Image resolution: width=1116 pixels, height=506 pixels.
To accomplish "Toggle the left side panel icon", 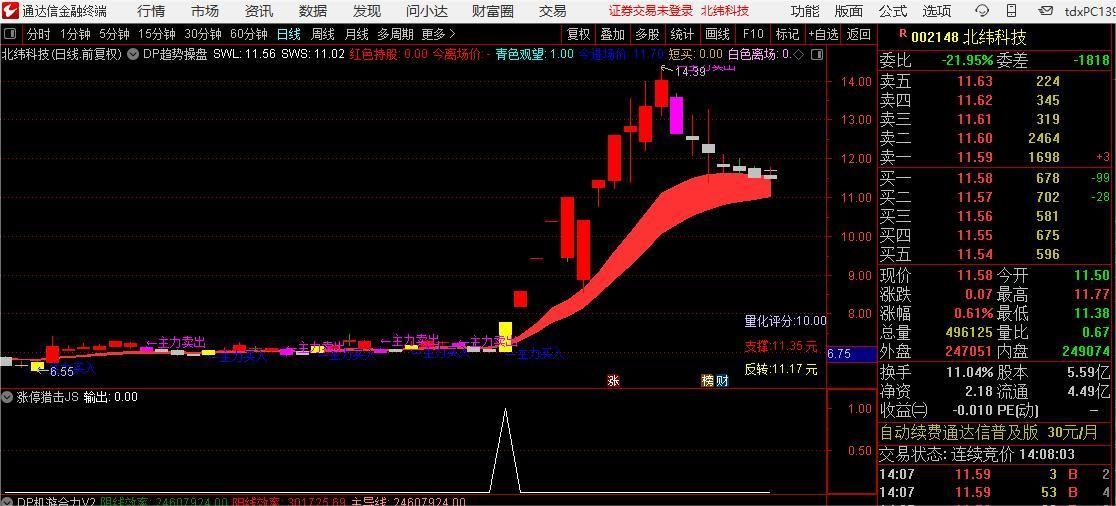I will point(10,34).
